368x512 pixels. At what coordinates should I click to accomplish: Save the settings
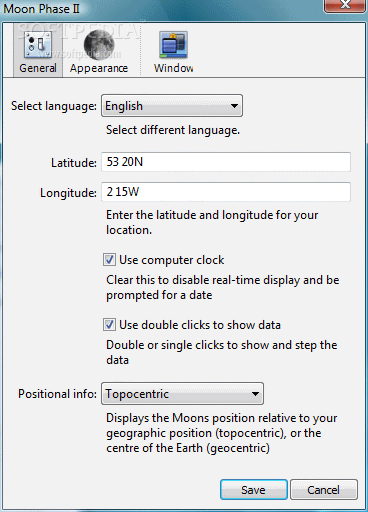point(254,490)
